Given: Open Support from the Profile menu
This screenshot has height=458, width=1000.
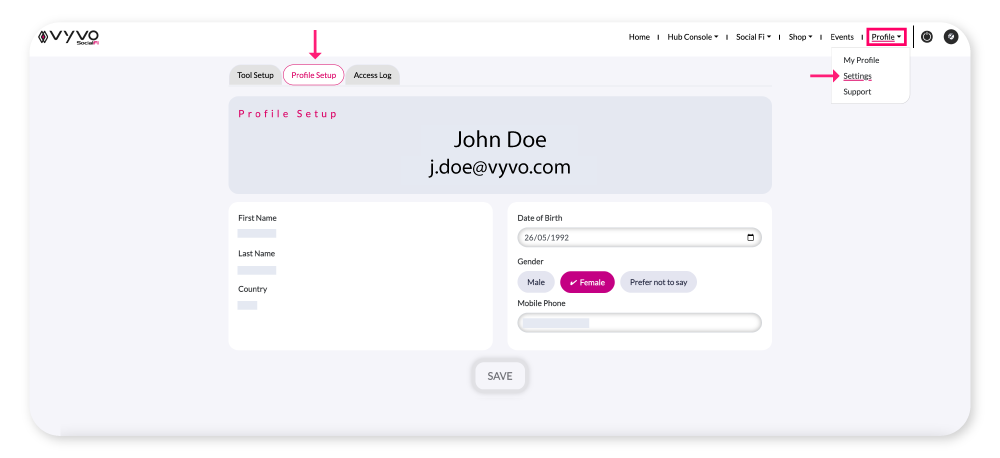Looking at the screenshot, I should 857,92.
